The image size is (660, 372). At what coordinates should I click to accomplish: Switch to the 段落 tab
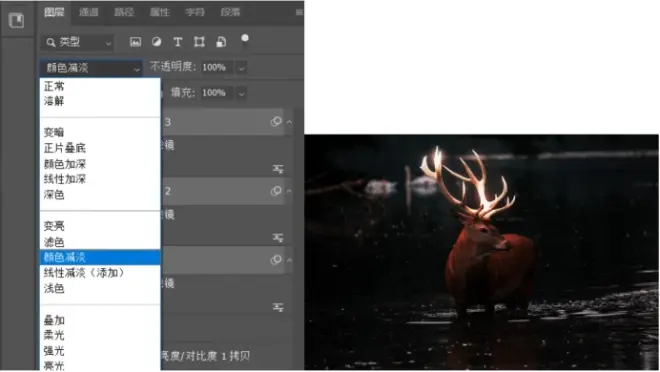[230, 12]
